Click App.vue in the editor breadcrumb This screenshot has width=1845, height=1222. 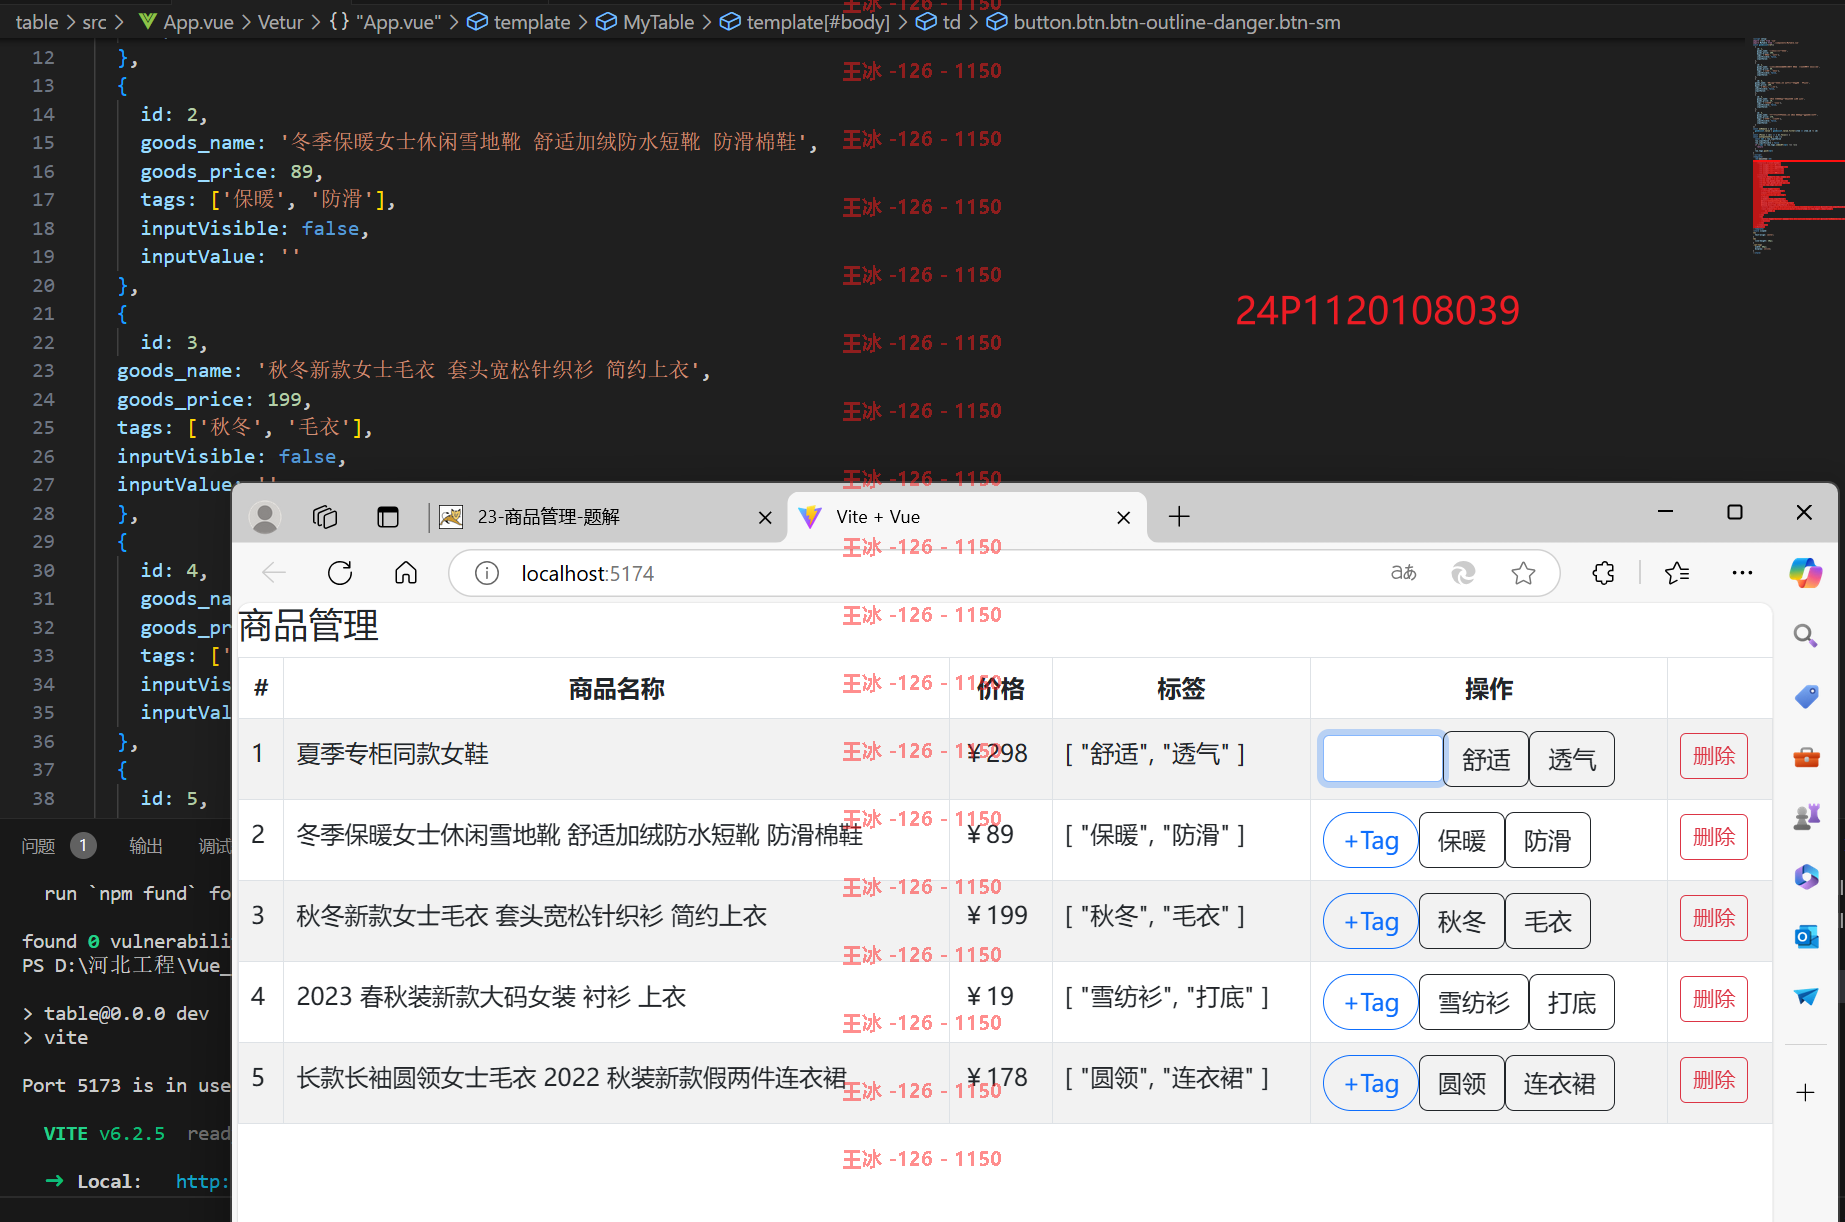click(198, 22)
